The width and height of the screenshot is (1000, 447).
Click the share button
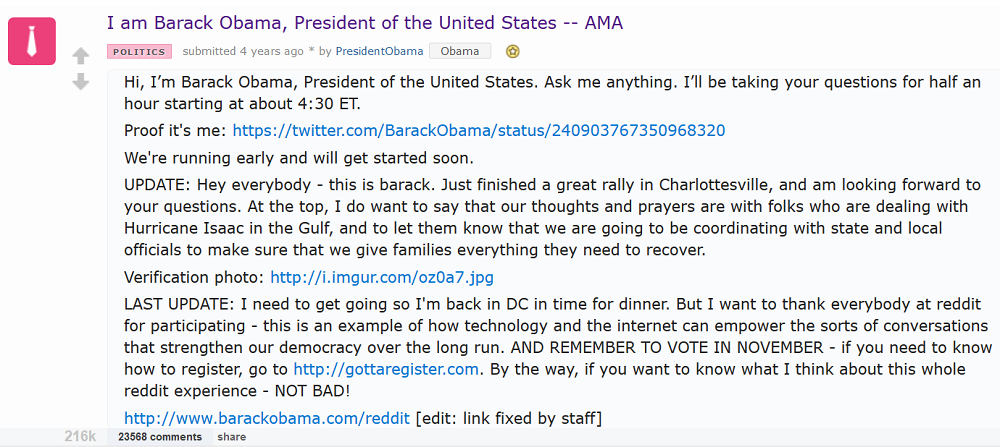point(232,437)
